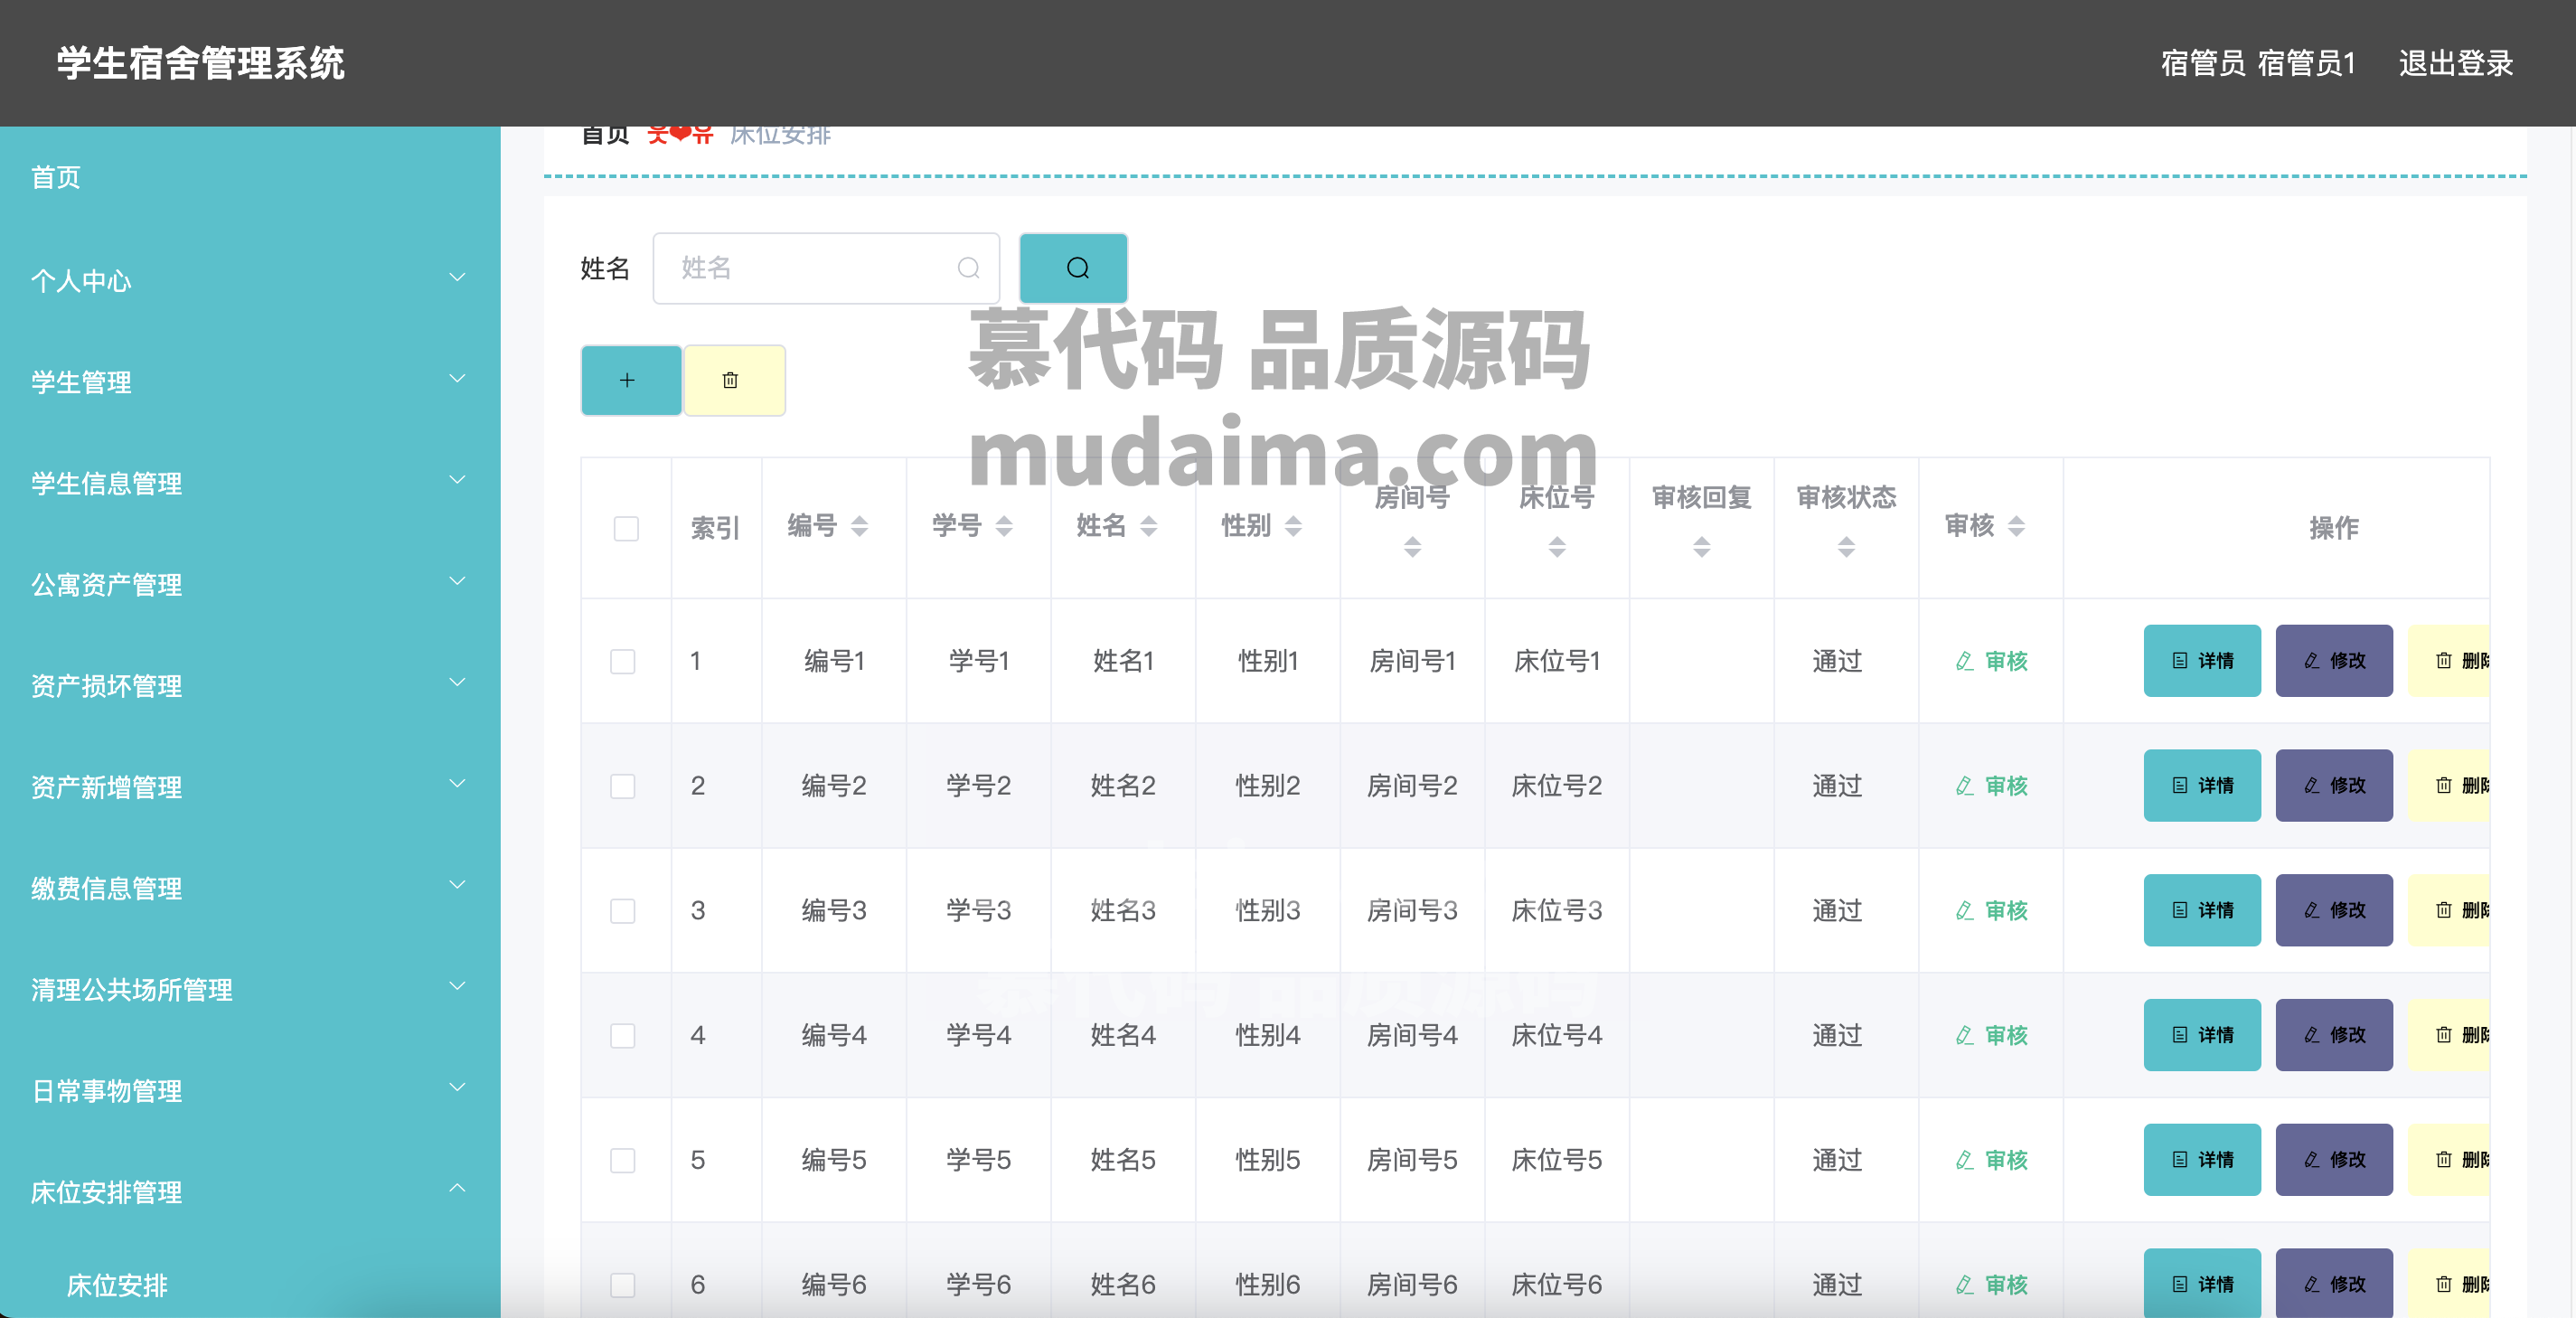The width and height of the screenshot is (2576, 1318).
Task: Sort by 编号 column arrows
Action: tap(859, 526)
